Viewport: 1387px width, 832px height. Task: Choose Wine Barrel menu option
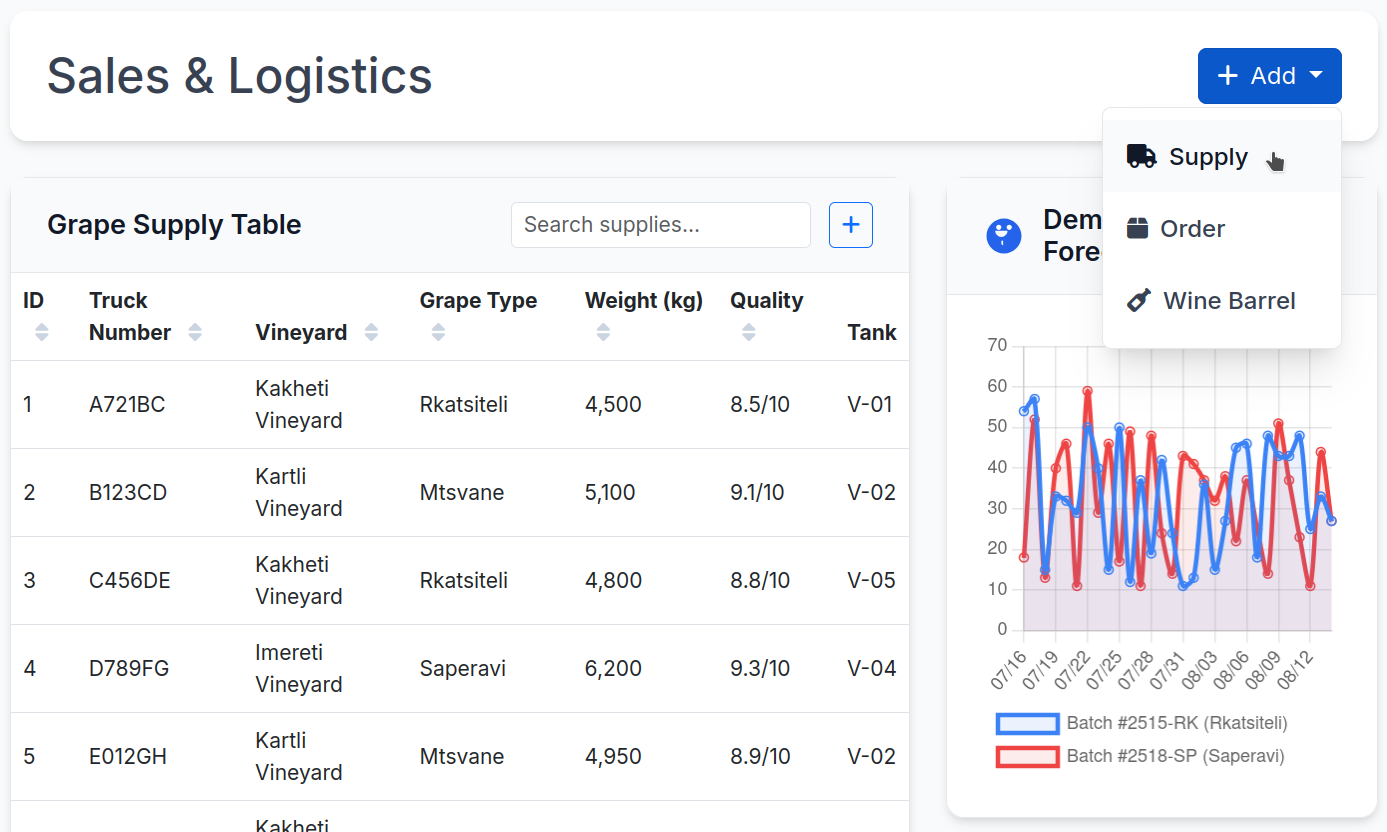(1229, 301)
